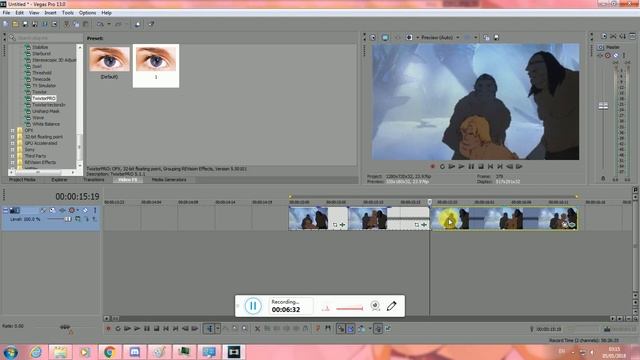Expand the REVision Effects folder
This screenshot has height=360, width=640.
pyautogui.click(x=12, y=162)
